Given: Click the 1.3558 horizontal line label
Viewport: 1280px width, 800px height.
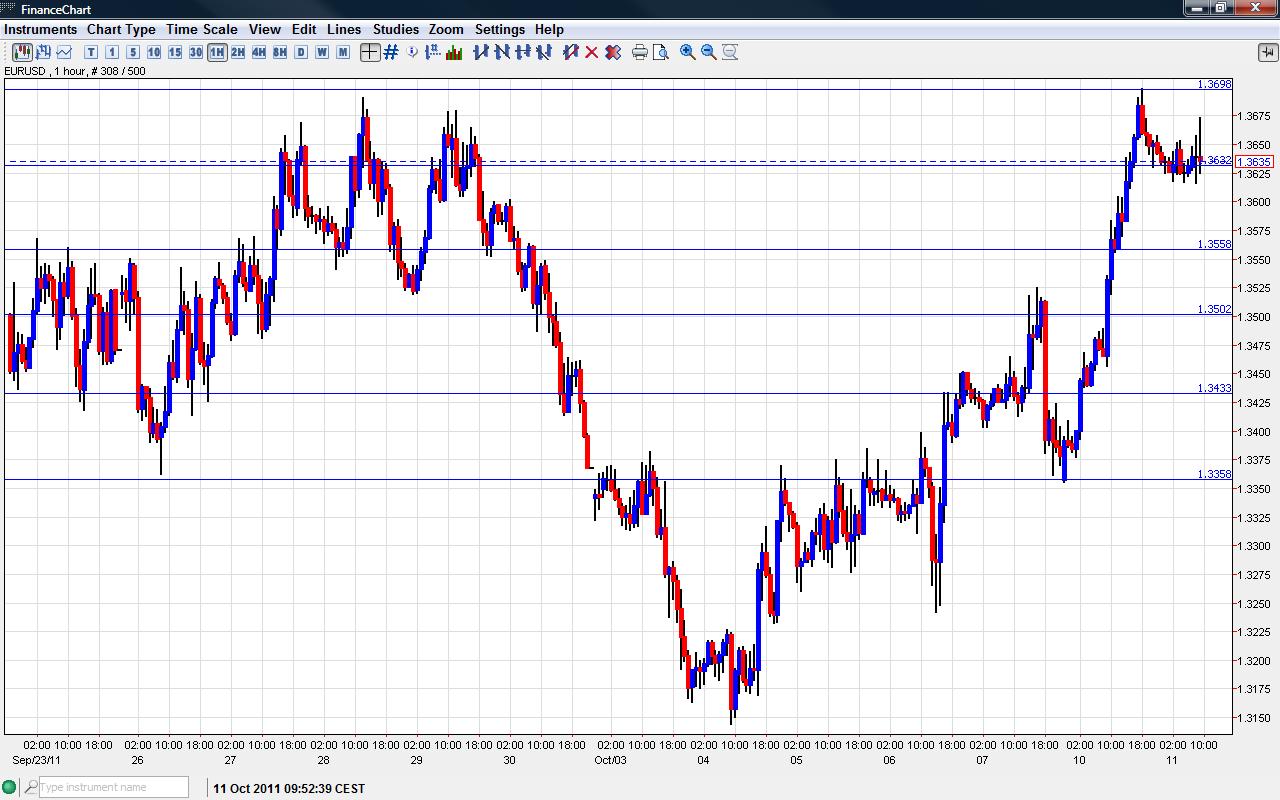Looking at the screenshot, I should point(1215,244).
